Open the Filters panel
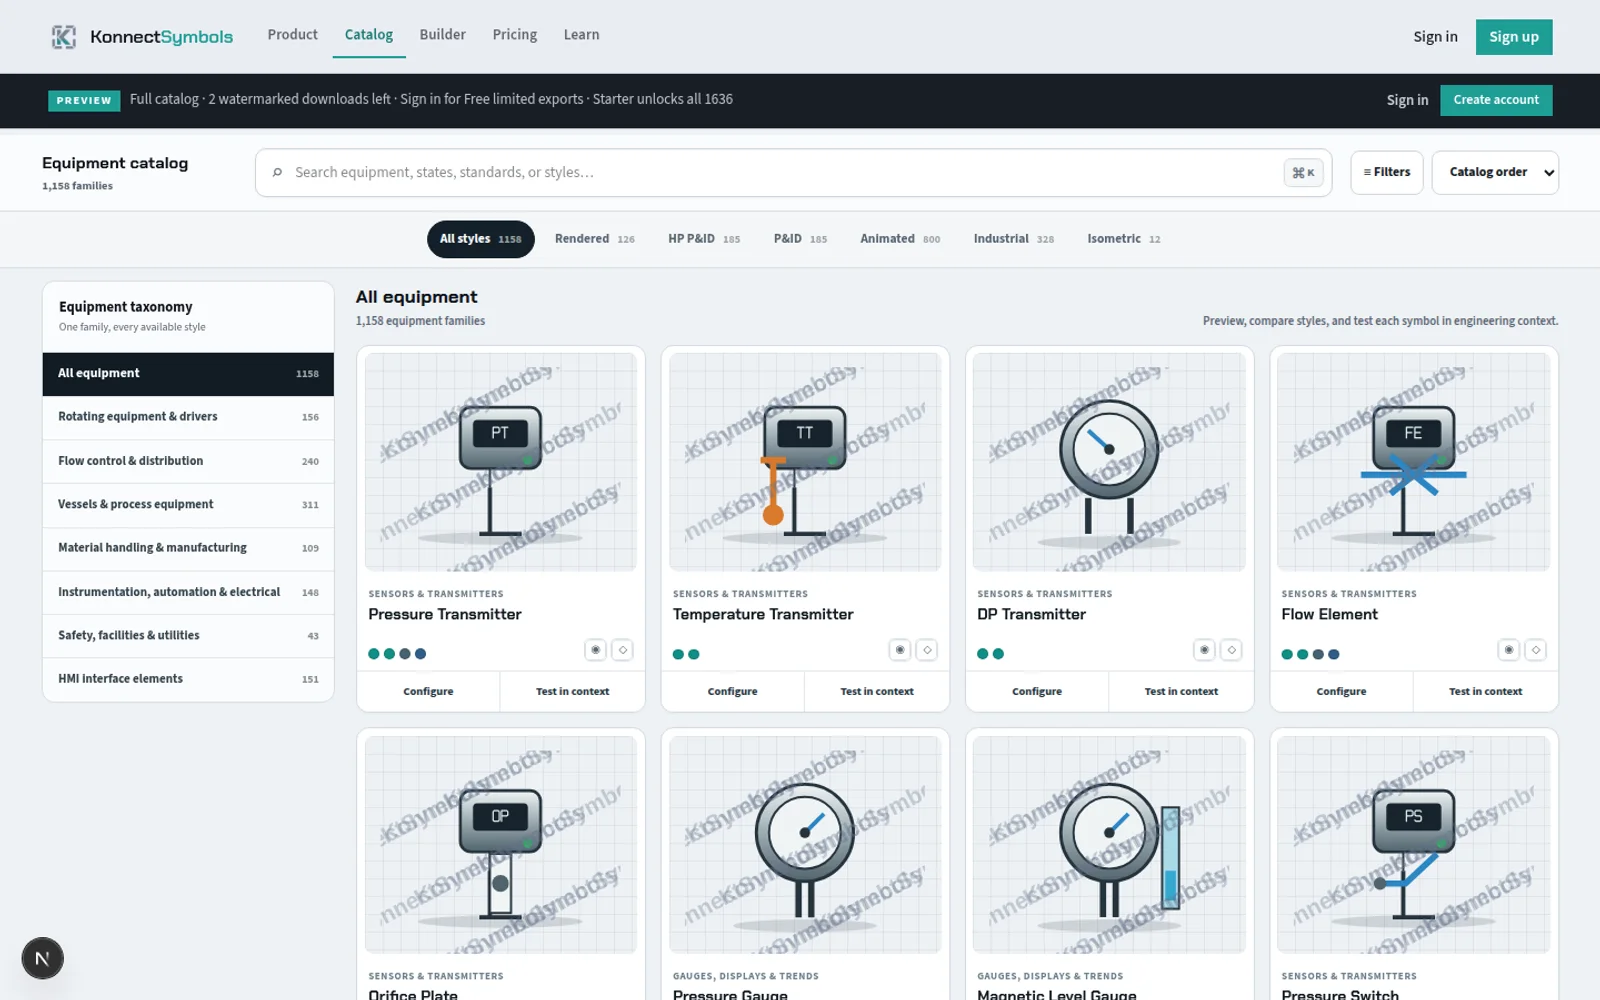 click(x=1387, y=172)
